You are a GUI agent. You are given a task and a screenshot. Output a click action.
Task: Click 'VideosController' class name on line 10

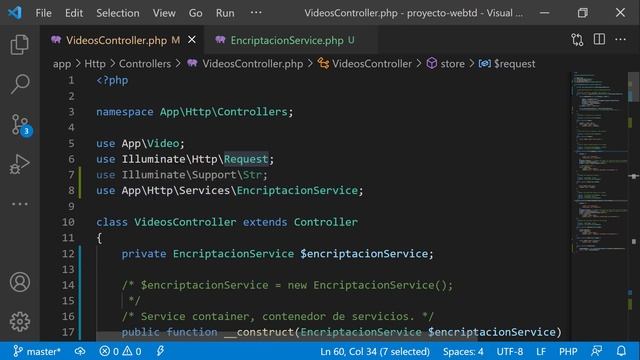185,222
